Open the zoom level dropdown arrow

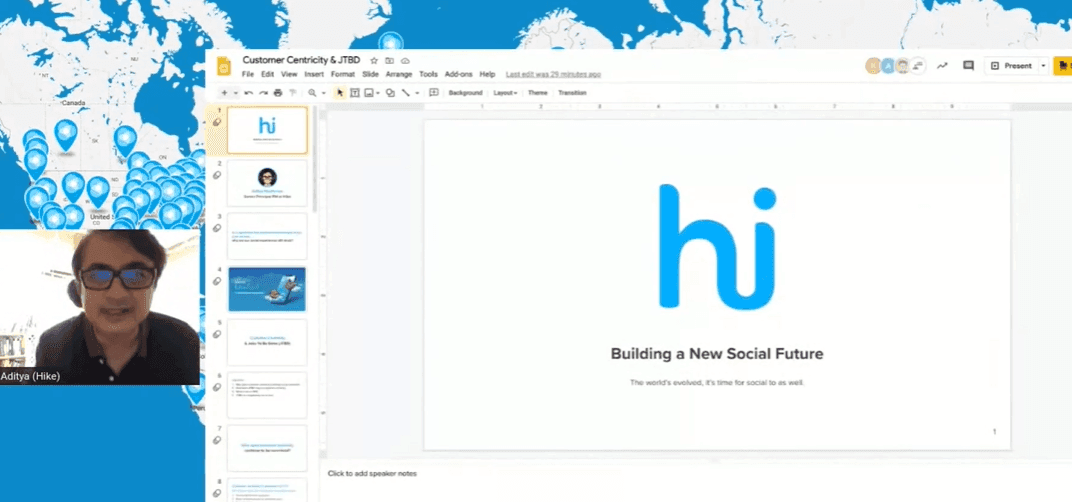(x=323, y=93)
